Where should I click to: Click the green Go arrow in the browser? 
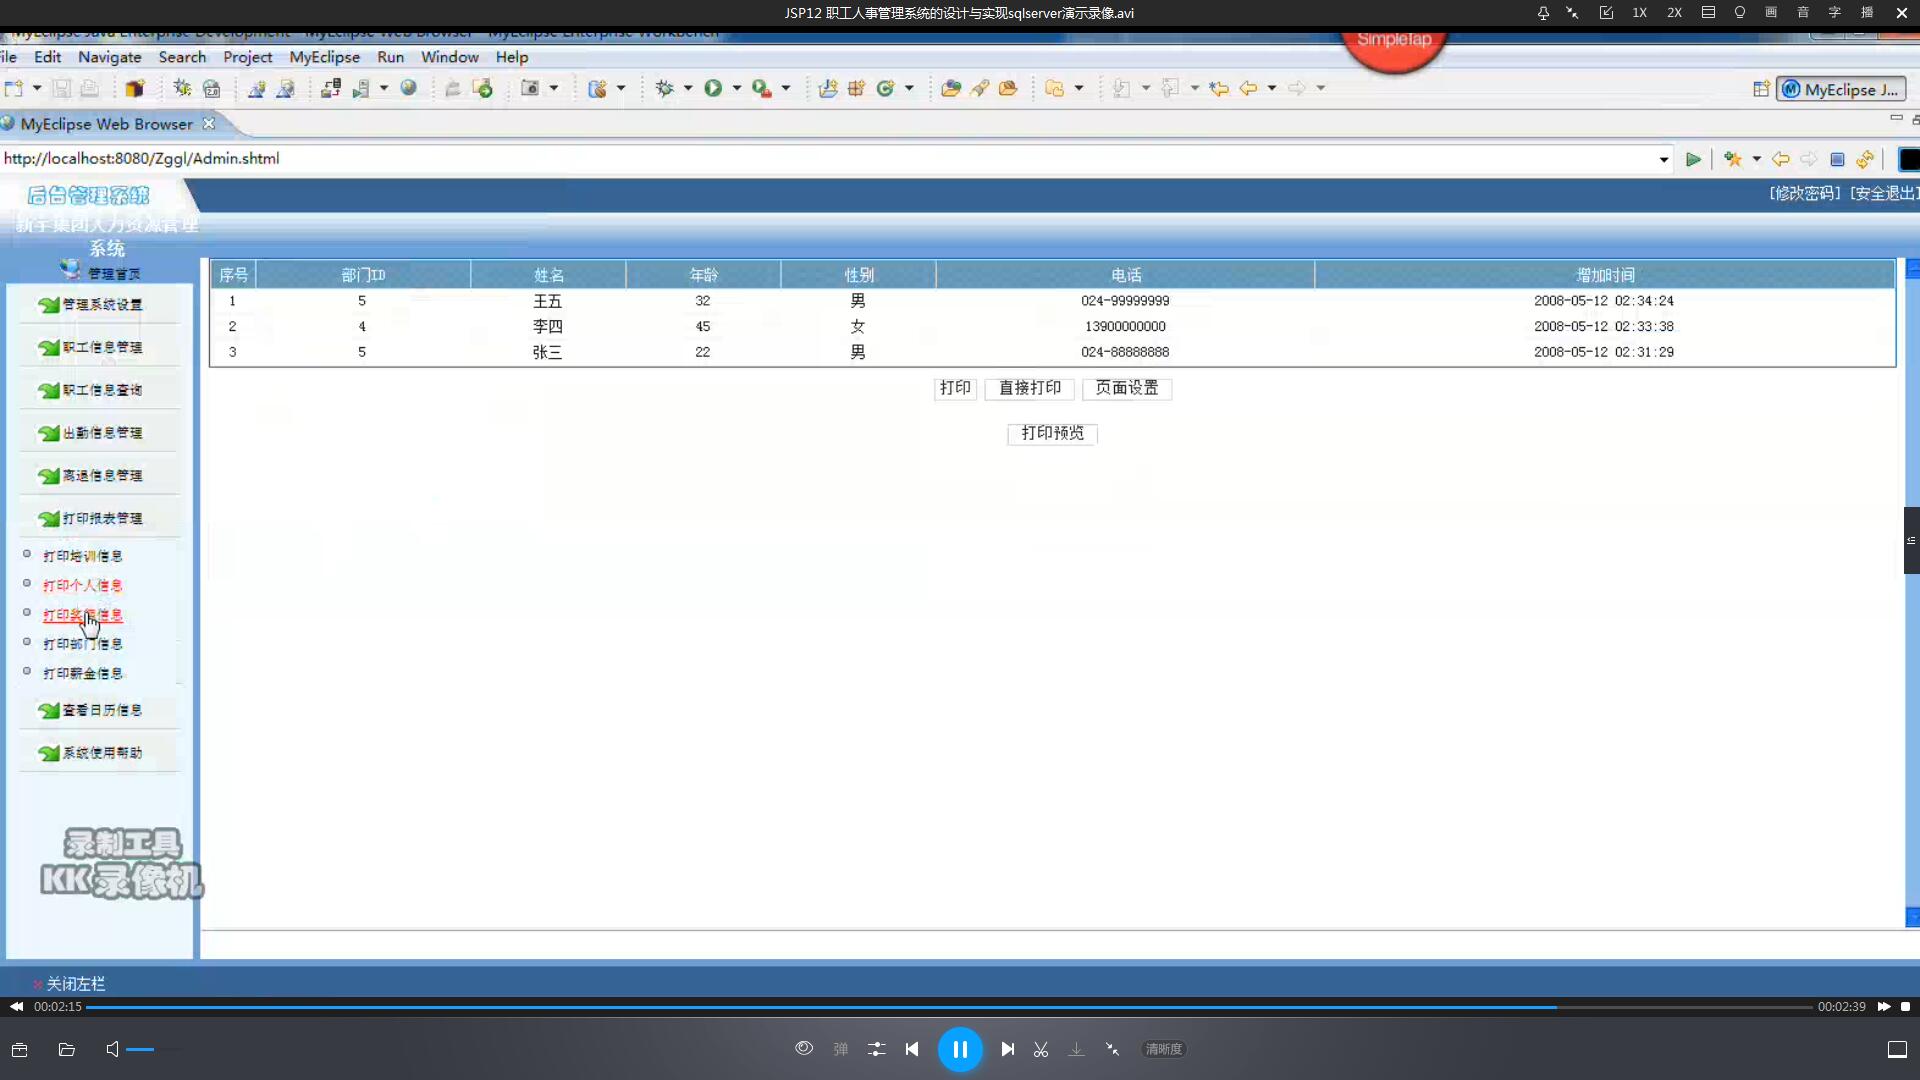[1693, 159]
